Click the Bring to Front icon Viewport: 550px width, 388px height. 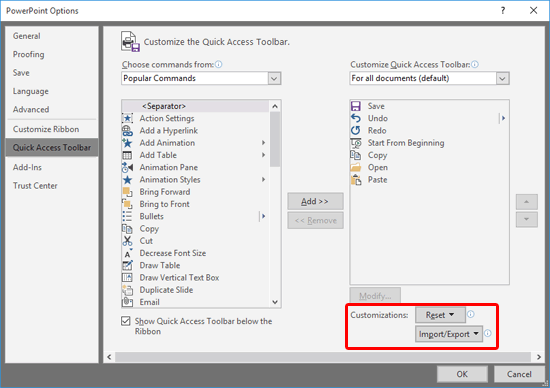tap(127, 204)
